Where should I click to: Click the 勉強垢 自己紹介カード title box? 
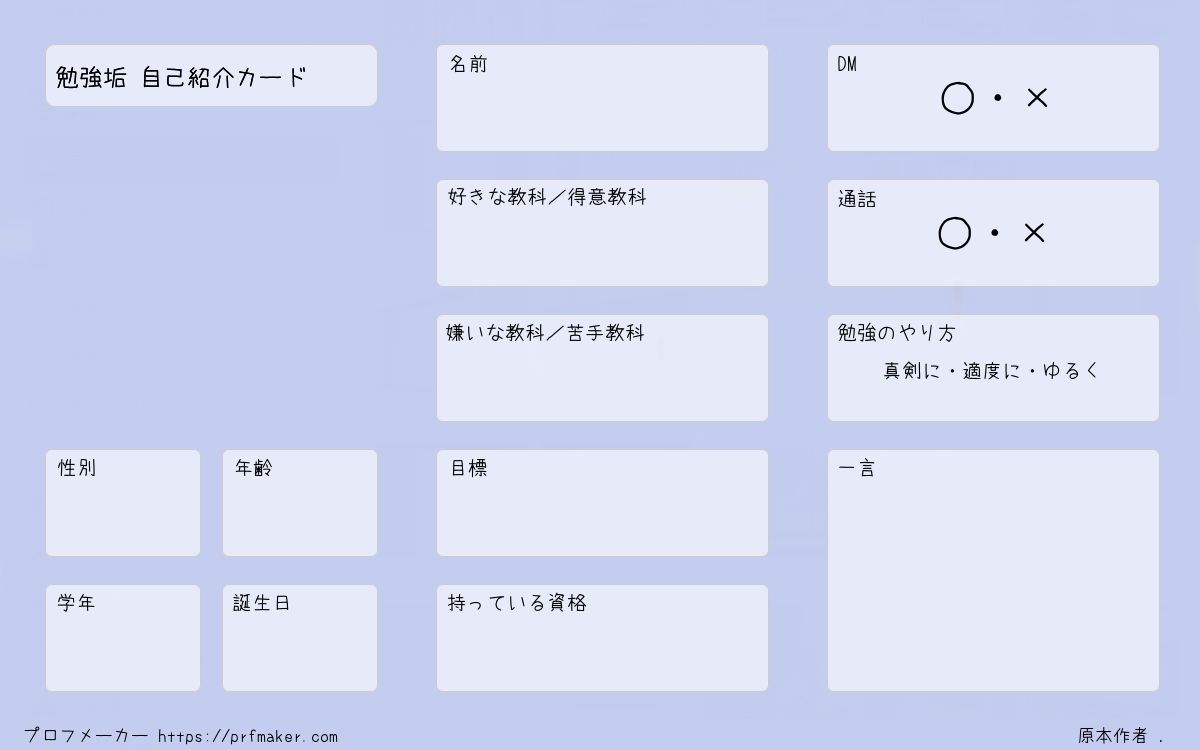click(211, 75)
